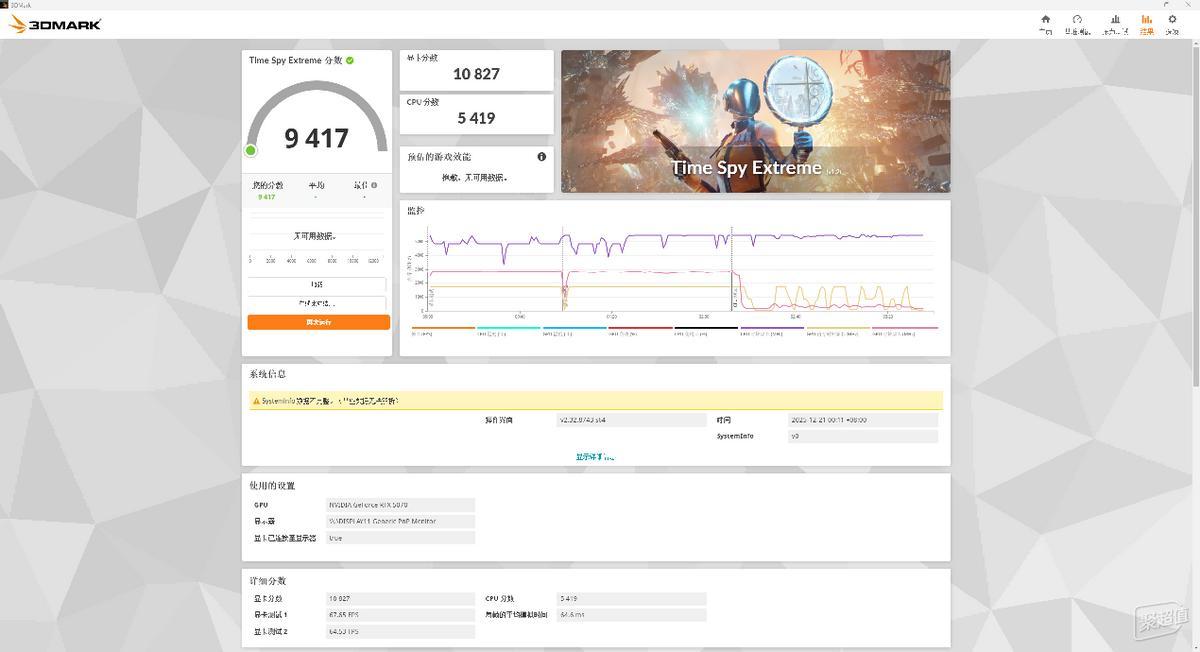Click the green verified checkmark beside Time Spy Extreme 分数
The image size is (1200, 652).
pos(349,60)
